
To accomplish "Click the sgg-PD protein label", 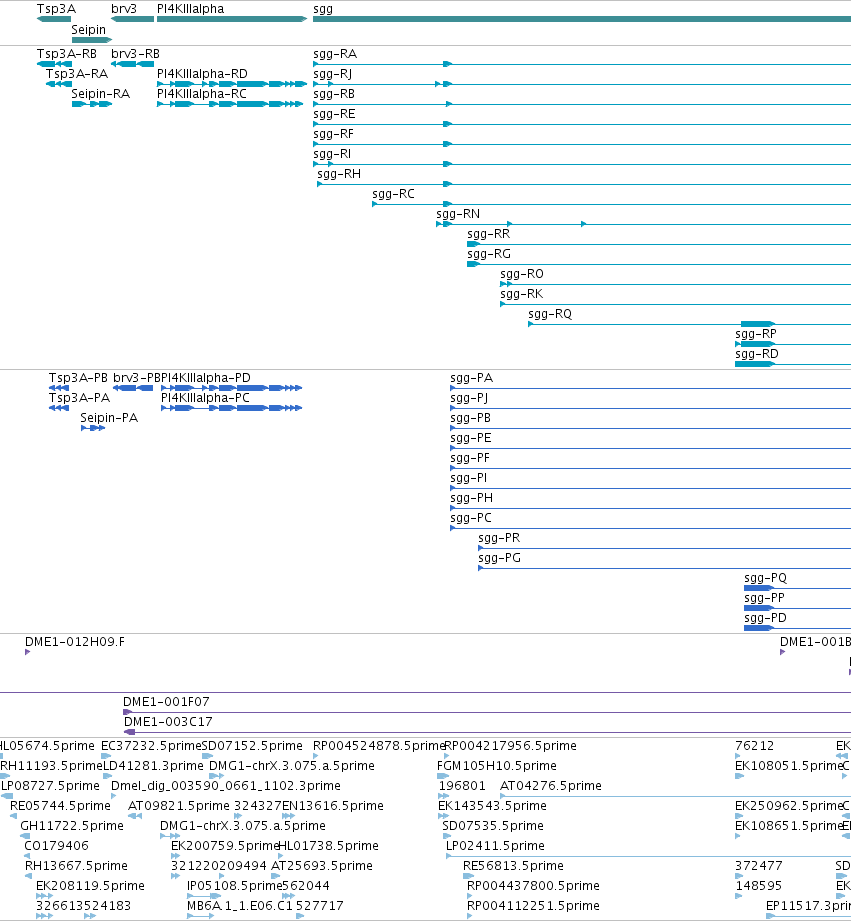I will [765, 617].
